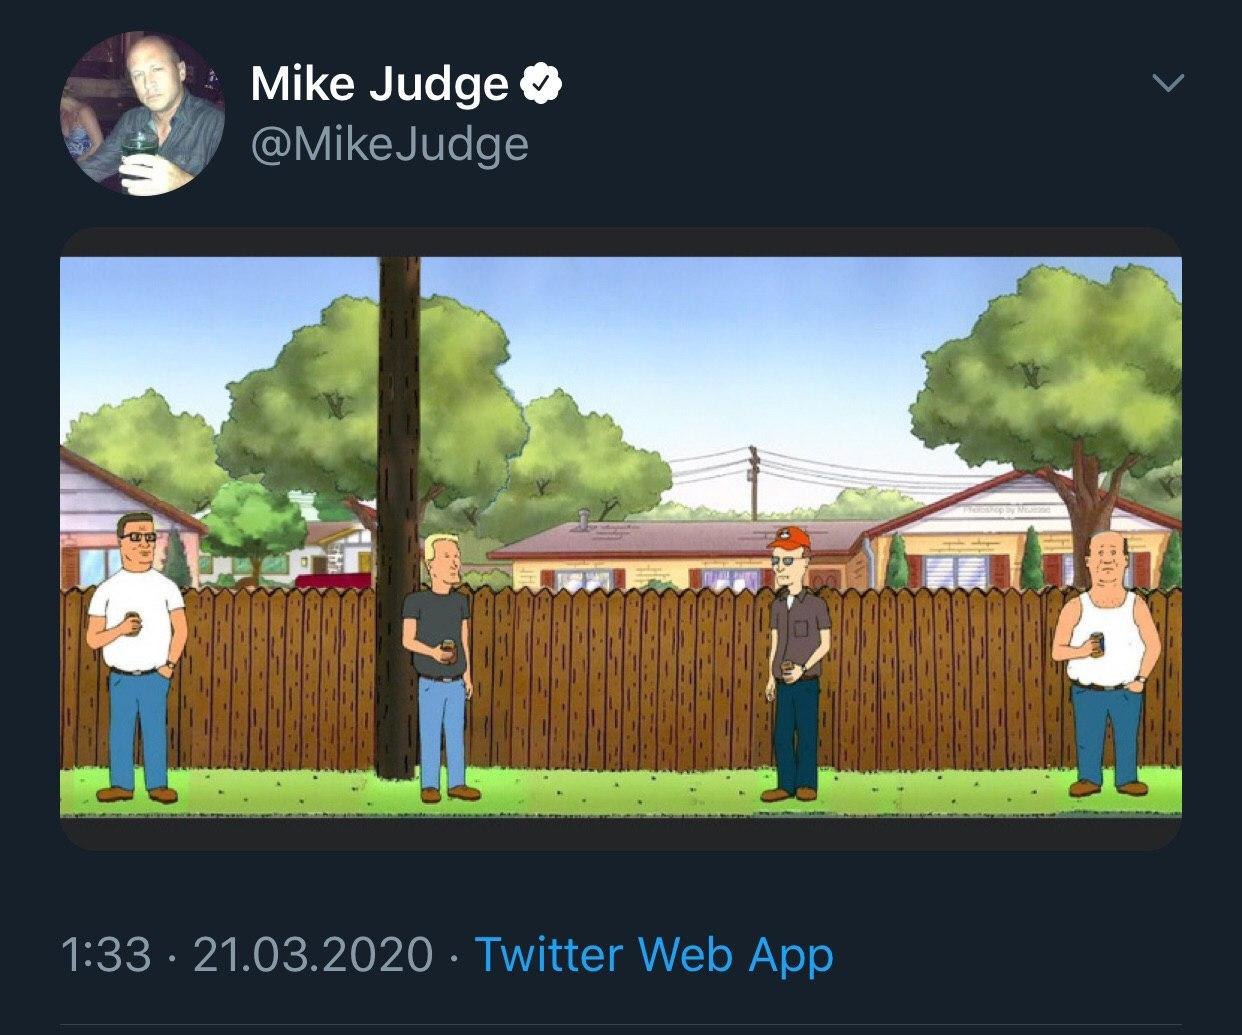This screenshot has width=1242, height=1035.
Task: Visit the @MikeJudge handle link
Action: (x=389, y=145)
